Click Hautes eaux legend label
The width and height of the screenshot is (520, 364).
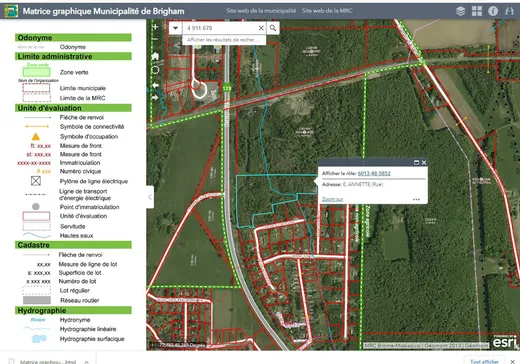pyautogui.click(x=76, y=235)
